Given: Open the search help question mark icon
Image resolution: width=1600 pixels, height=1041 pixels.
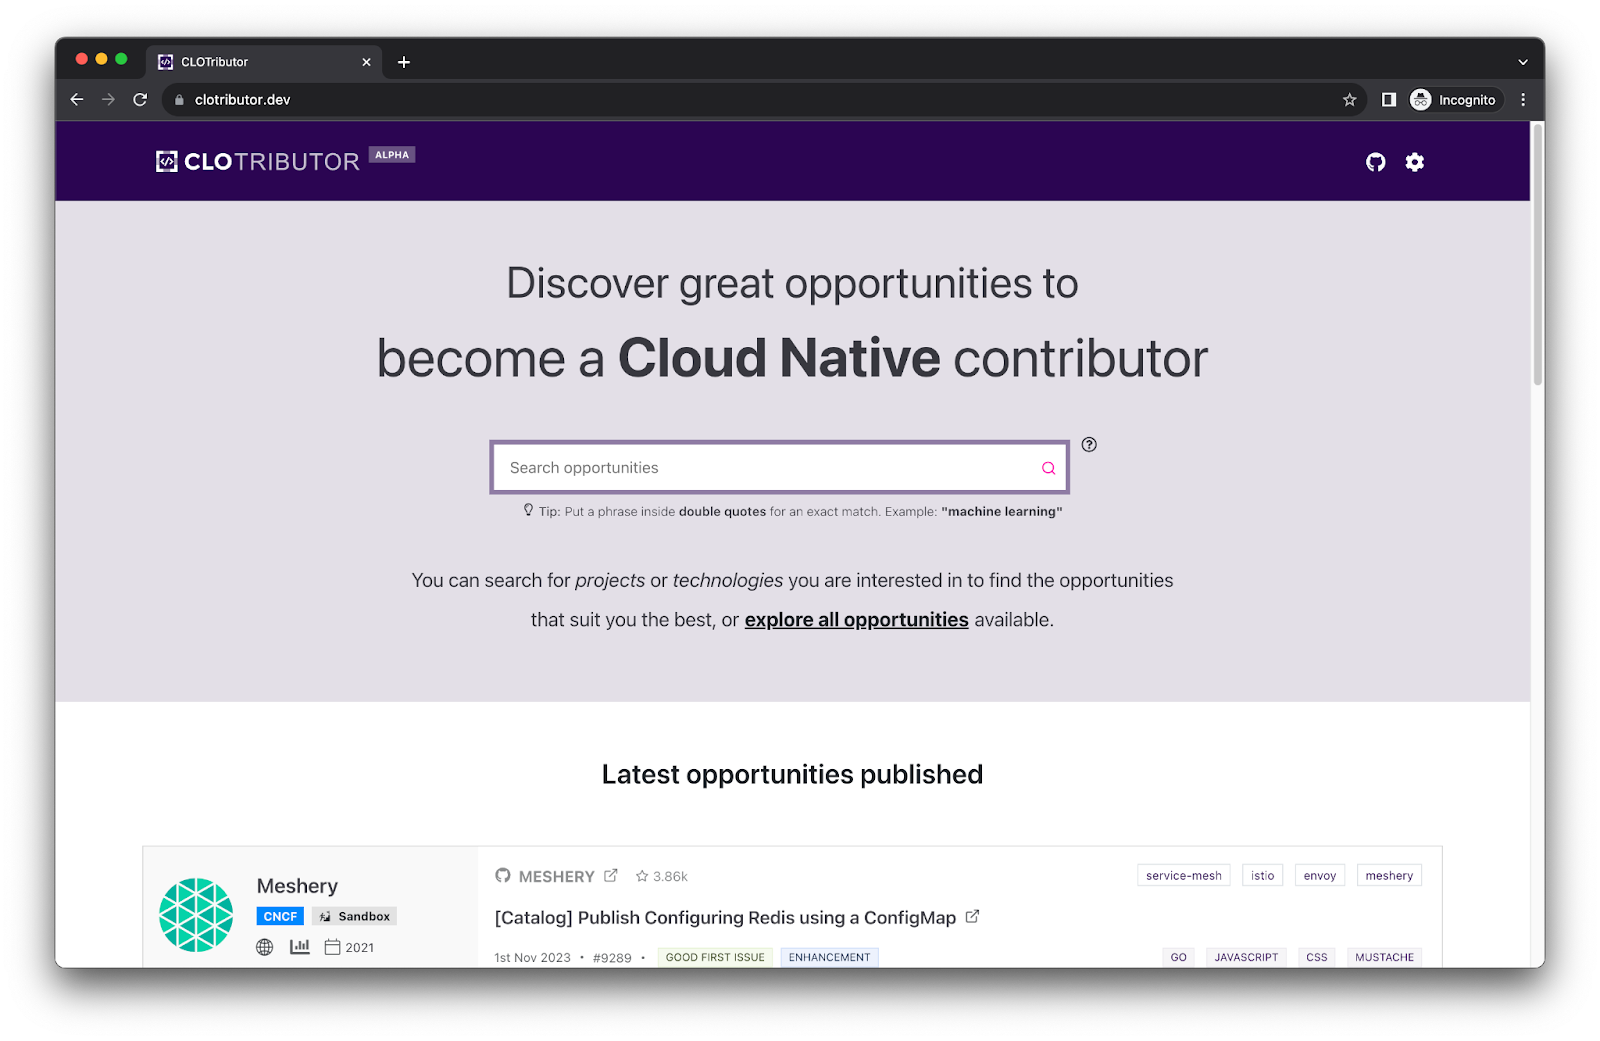Looking at the screenshot, I should 1089,445.
